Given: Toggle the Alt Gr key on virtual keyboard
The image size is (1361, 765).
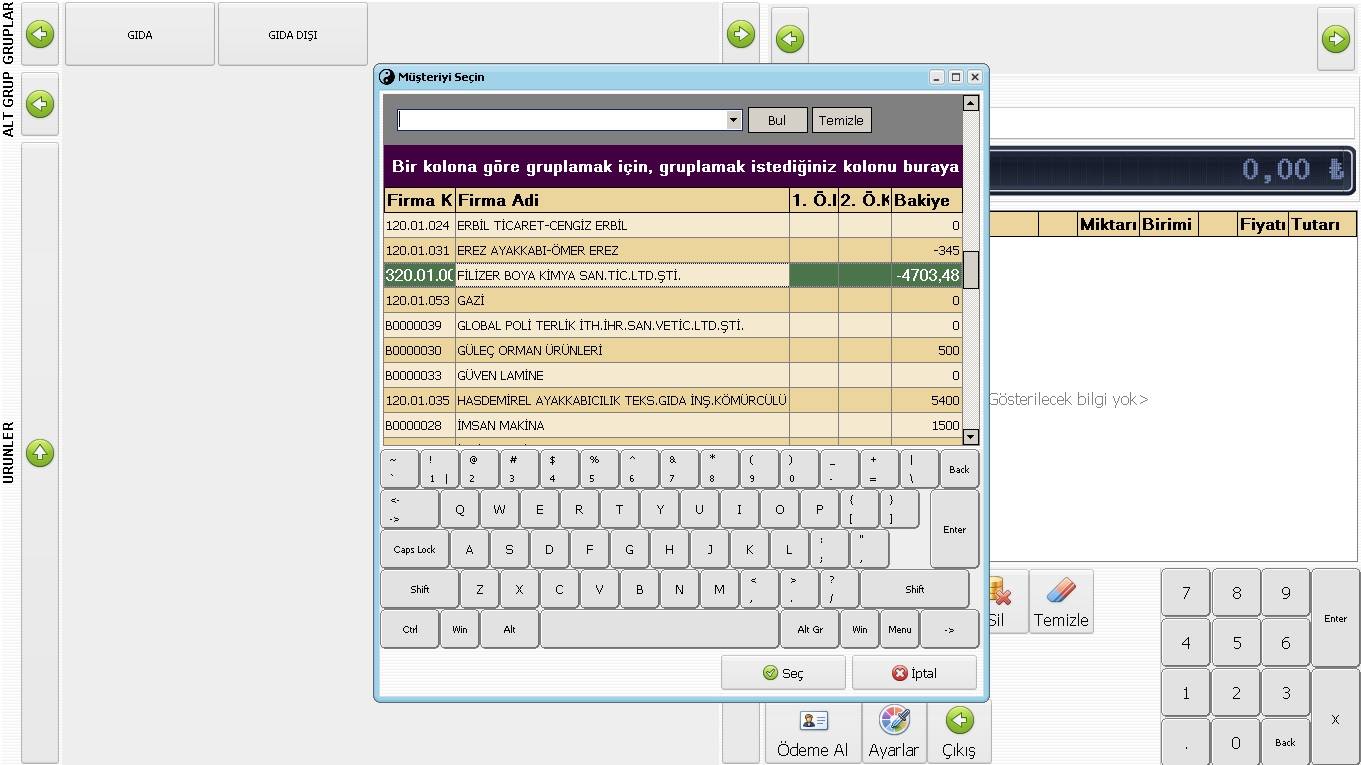Looking at the screenshot, I should click(810, 629).
